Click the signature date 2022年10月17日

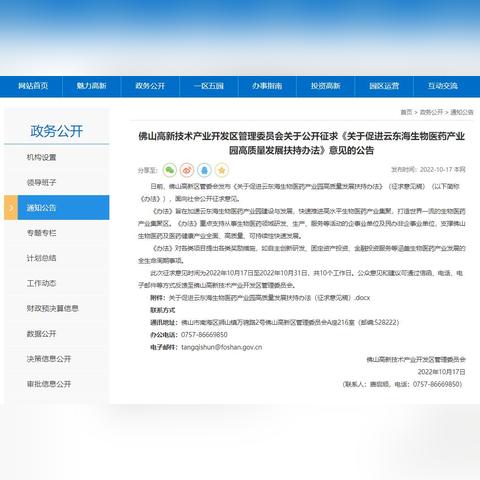[x=441, y=372]
